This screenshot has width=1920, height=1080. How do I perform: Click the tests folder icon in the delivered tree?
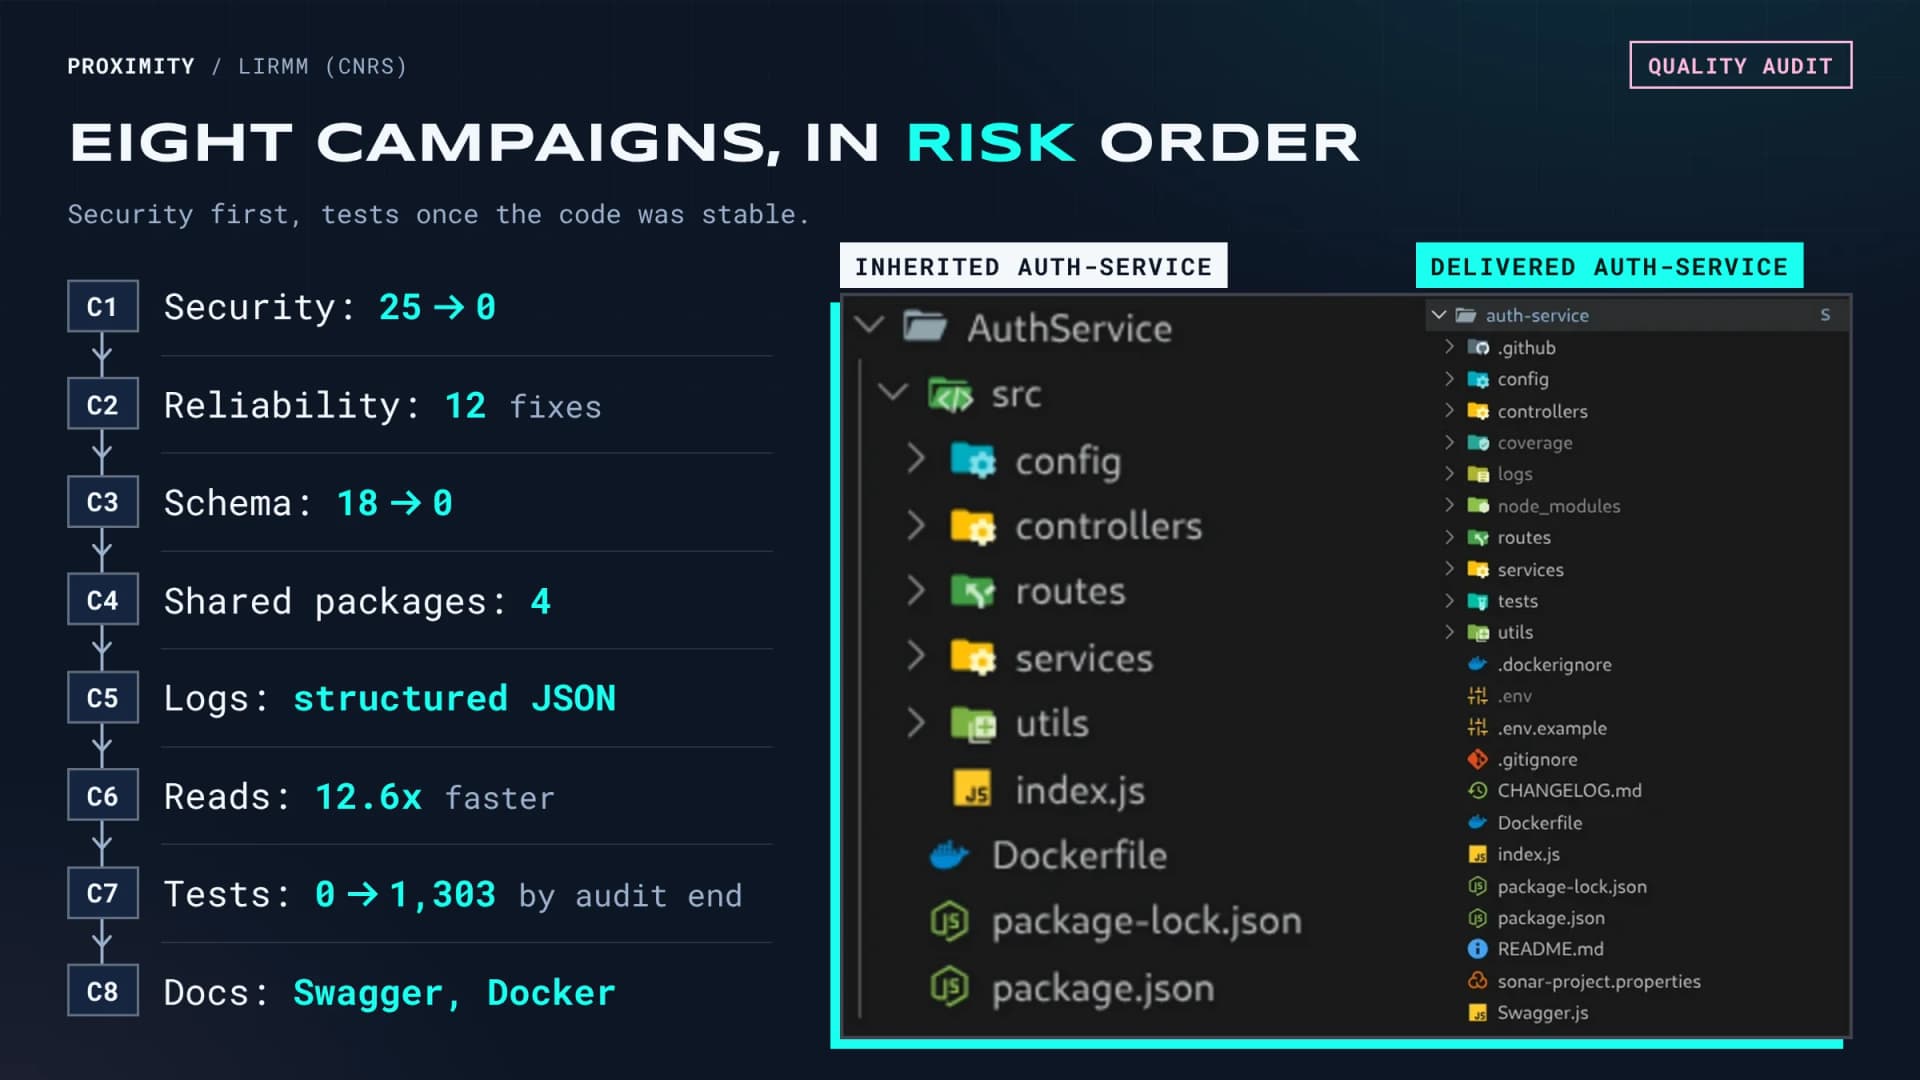point(1478,600)
